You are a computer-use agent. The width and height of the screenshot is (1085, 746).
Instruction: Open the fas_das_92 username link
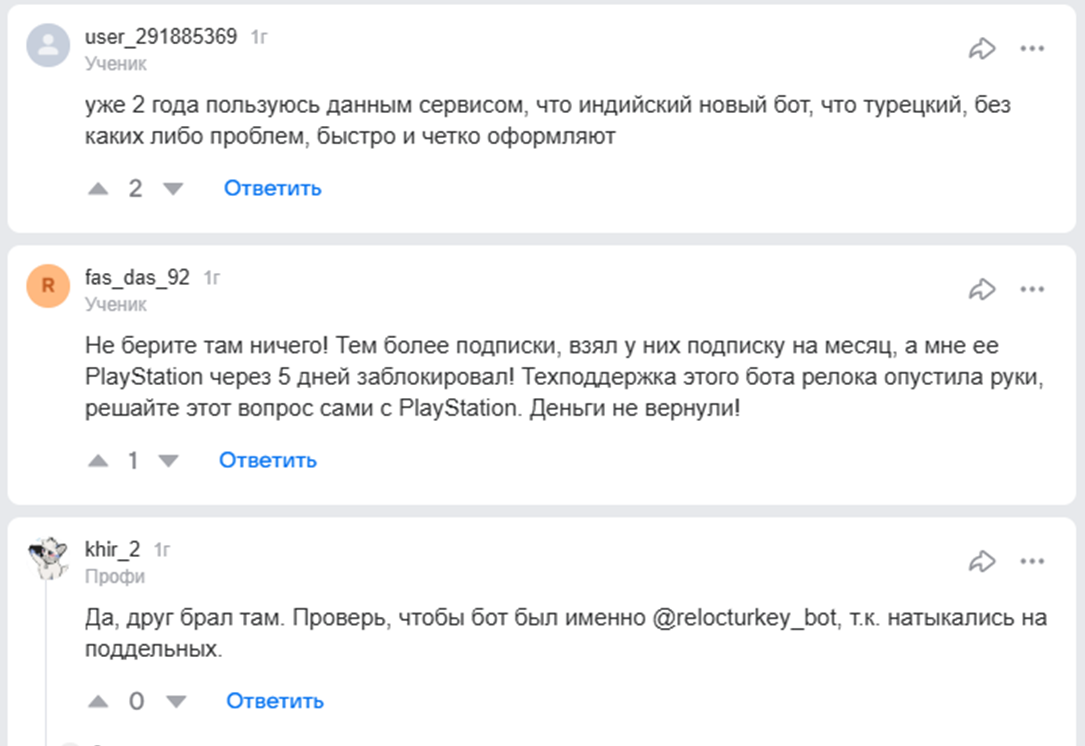(x=137, y=277)
